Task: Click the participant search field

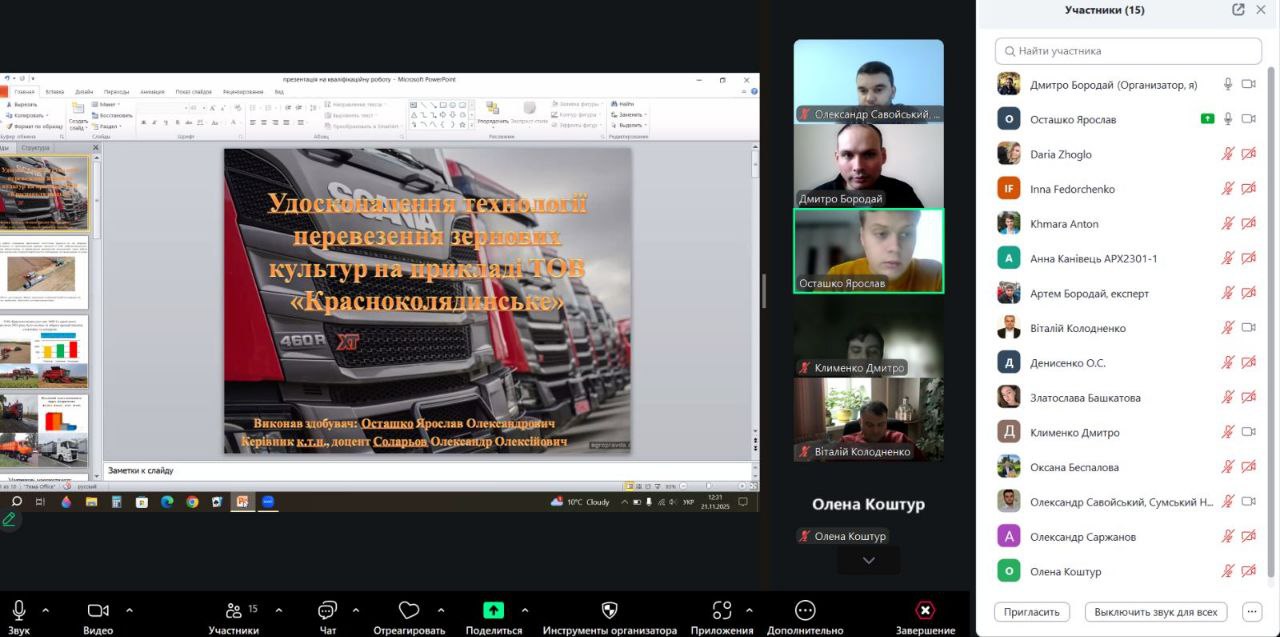Action: coord(1128,51)
